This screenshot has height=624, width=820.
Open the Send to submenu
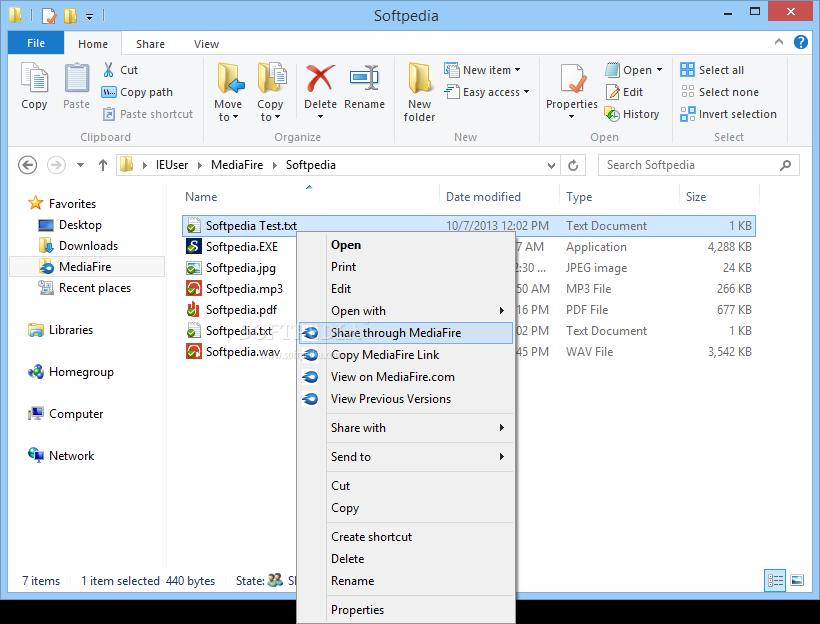coord(406,457)
